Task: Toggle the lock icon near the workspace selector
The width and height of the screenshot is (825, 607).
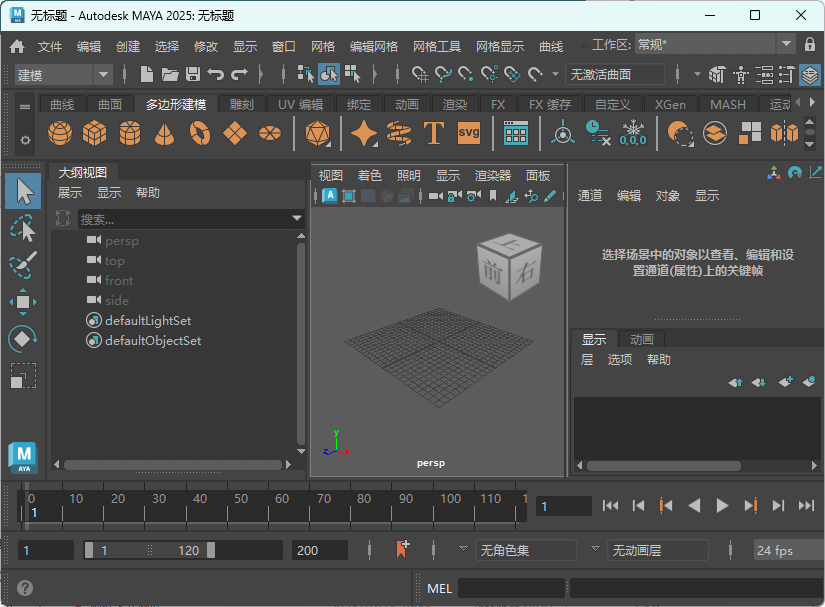Action: click(808, 44)
